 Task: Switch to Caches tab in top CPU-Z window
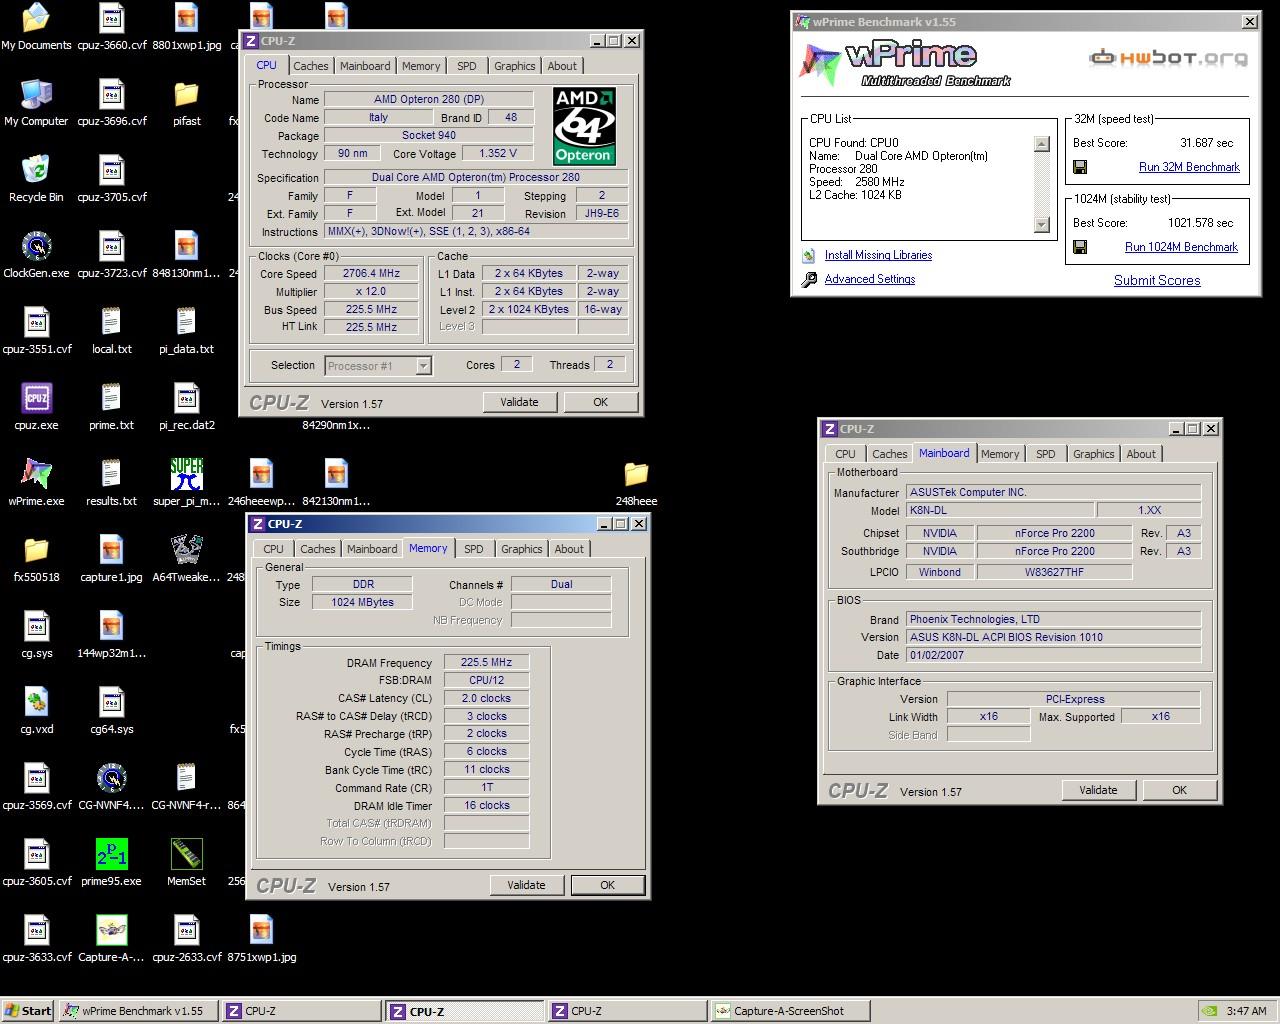click(310, 66)
